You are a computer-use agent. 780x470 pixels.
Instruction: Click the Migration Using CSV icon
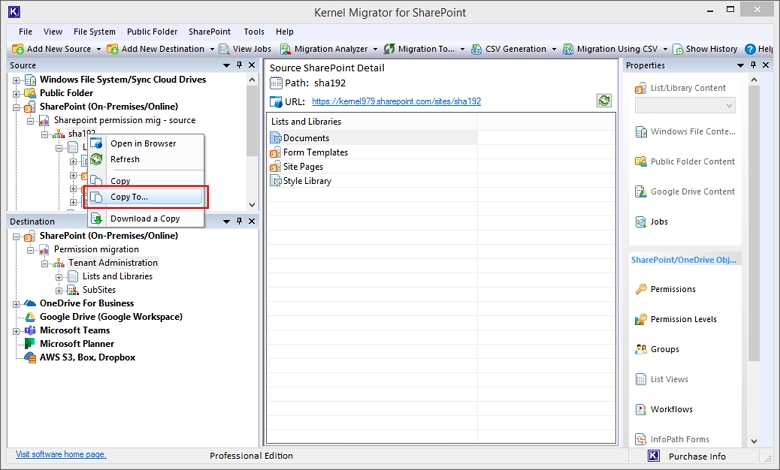click(568, 49)
